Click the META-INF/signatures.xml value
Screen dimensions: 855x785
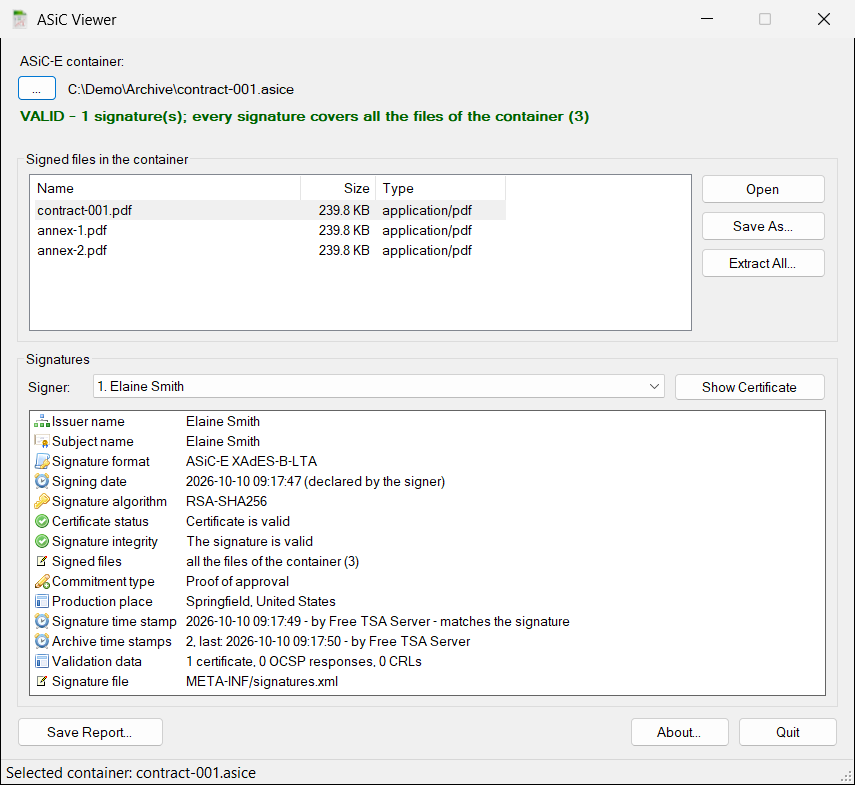click(x=262, y=681)
